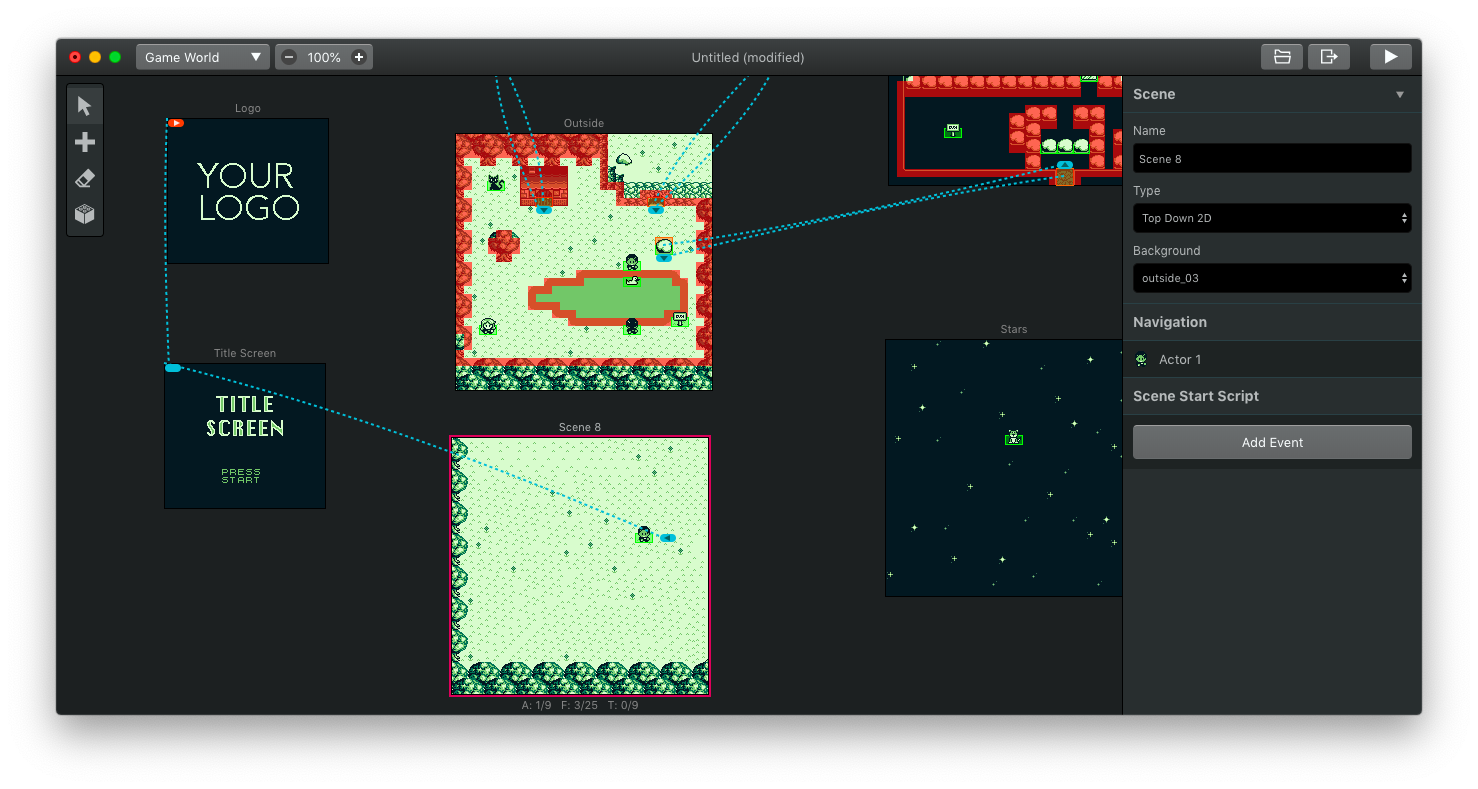1478x789 pixels.
Task: Click the Export project button
Action: coord(1329,57)
